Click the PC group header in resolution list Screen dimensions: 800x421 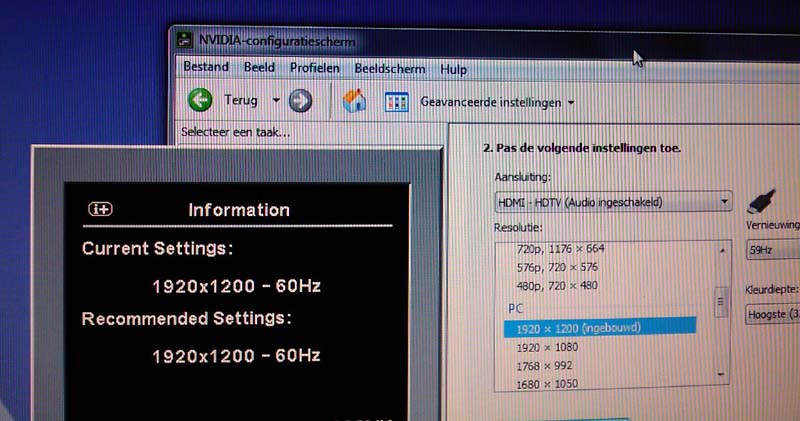(515, 308)
